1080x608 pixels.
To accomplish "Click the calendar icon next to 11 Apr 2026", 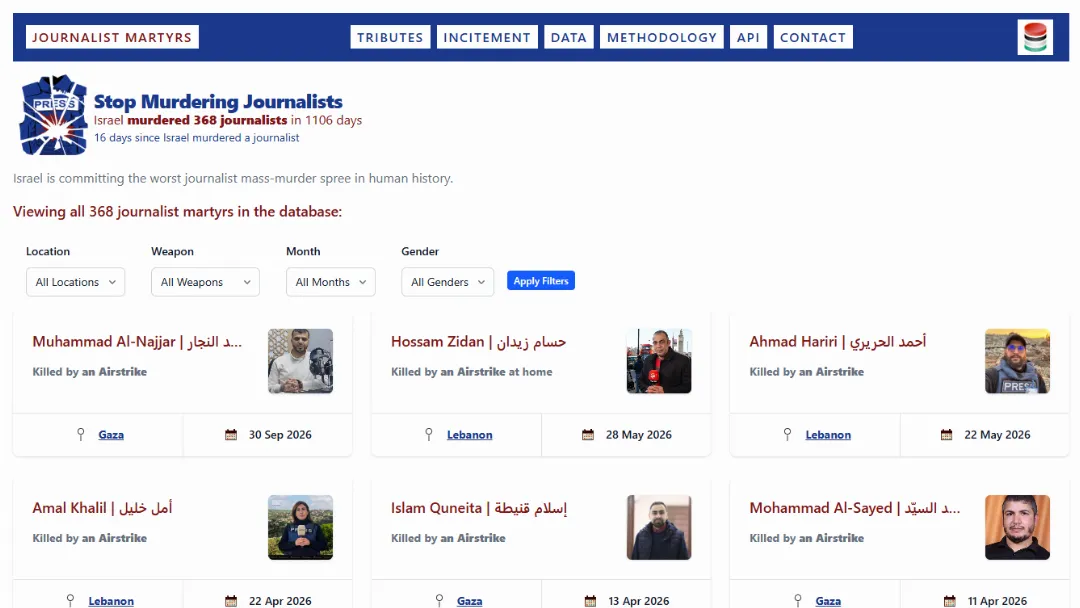I will (950, 601).
